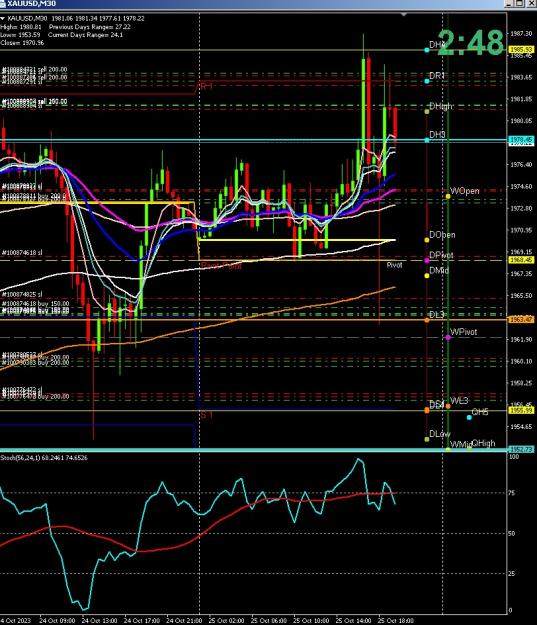Screen dimensions: 537x625
Task: Click the green 2:48 candle timer
Action: [472, 42]
